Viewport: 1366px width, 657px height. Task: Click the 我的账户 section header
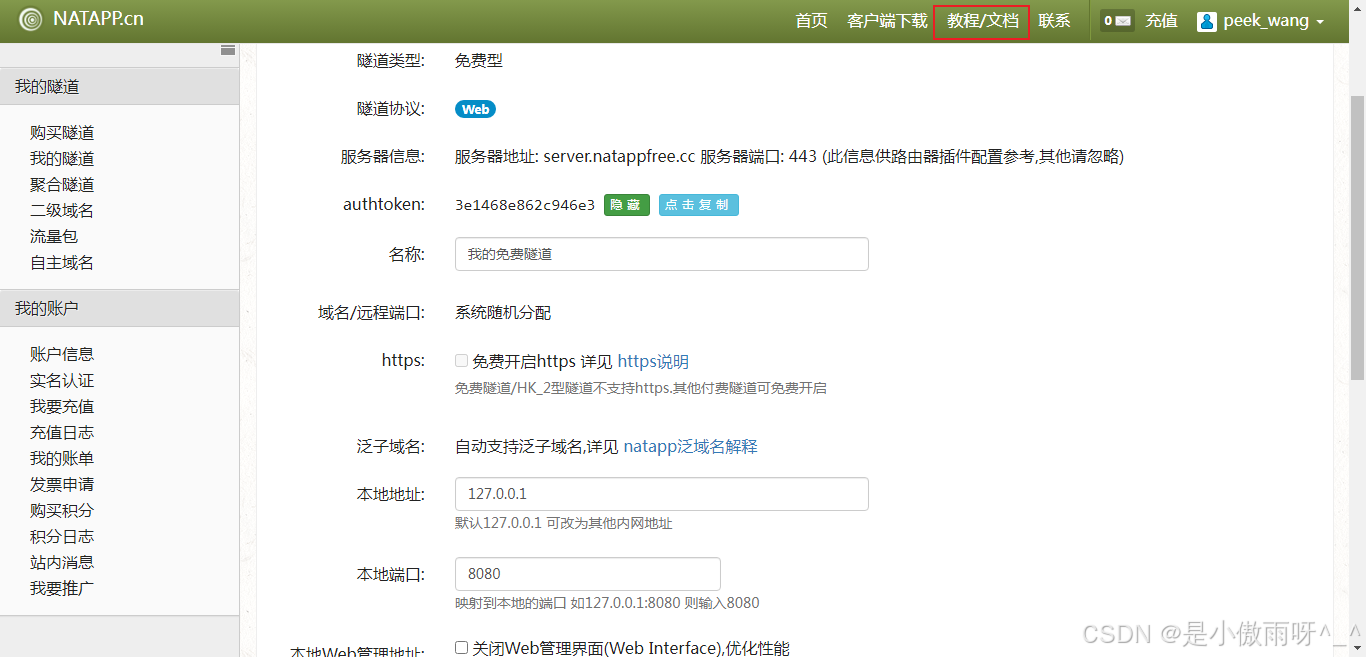point(119,309)
